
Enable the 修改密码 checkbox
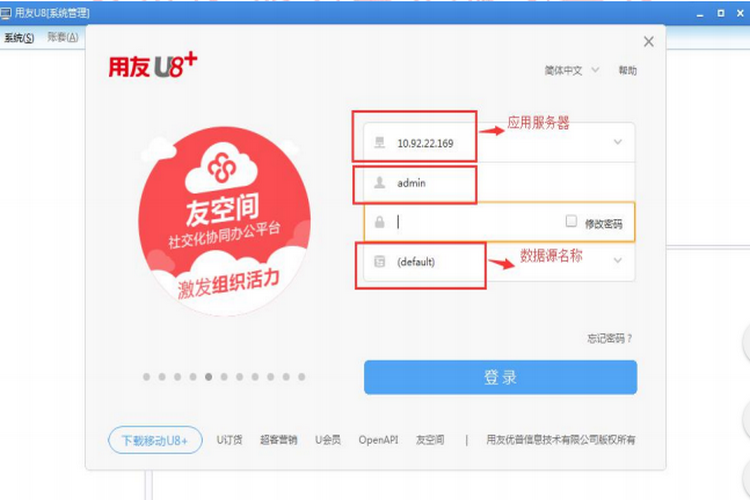click(x=571, y=221)
